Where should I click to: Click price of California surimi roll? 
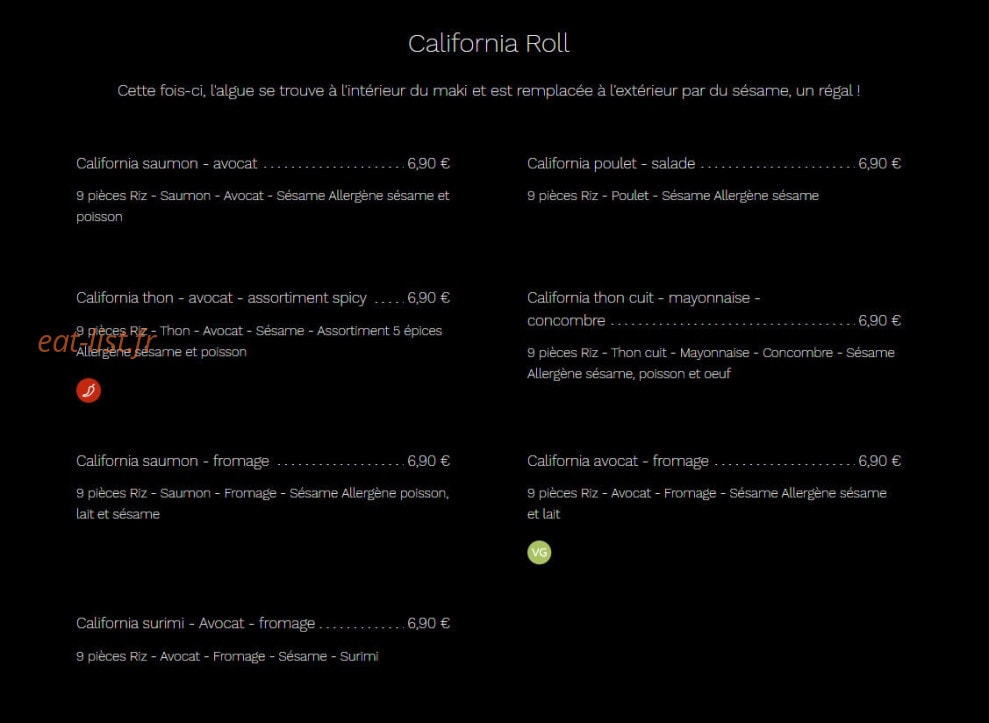pos(428,623)
